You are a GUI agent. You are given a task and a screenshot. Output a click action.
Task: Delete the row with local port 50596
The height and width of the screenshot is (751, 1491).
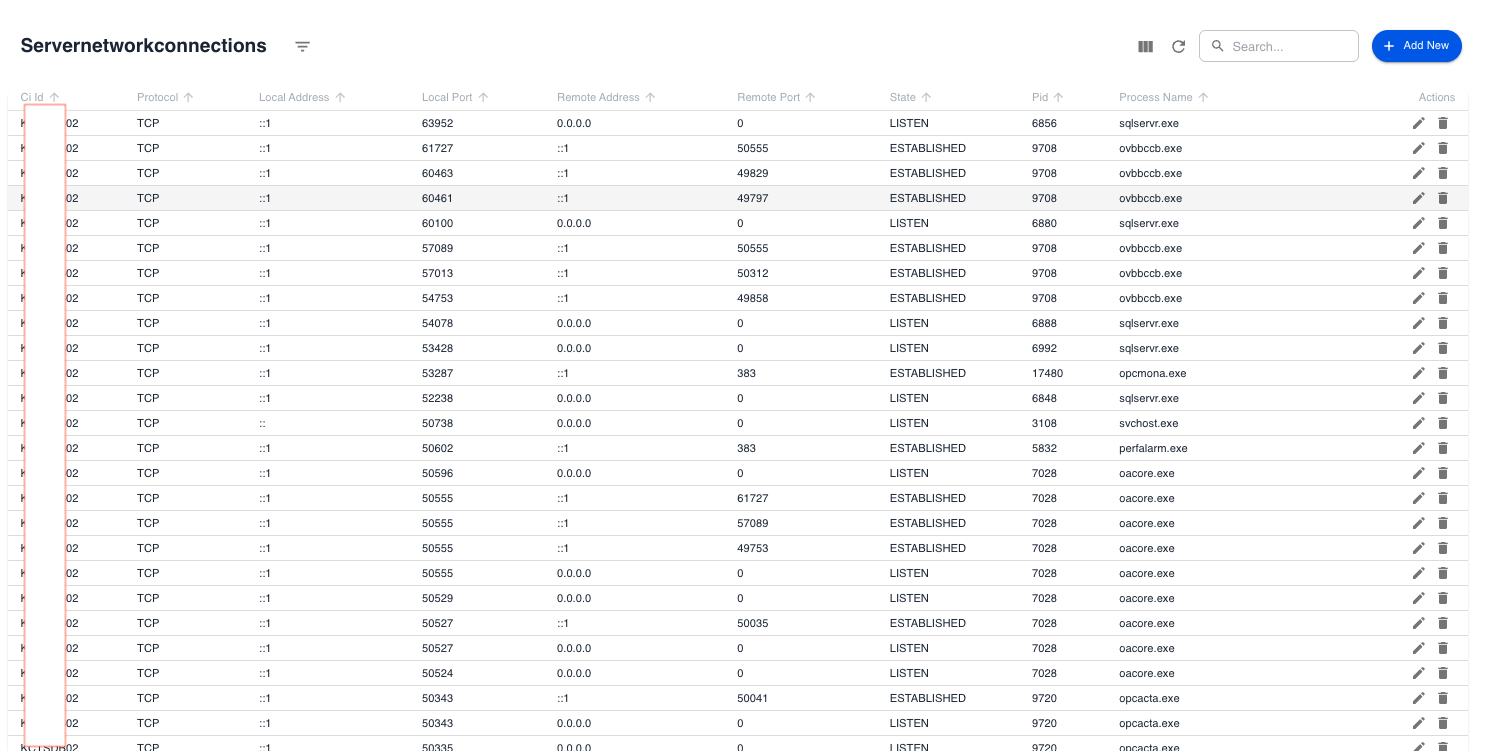click(x=1443, y=473)
